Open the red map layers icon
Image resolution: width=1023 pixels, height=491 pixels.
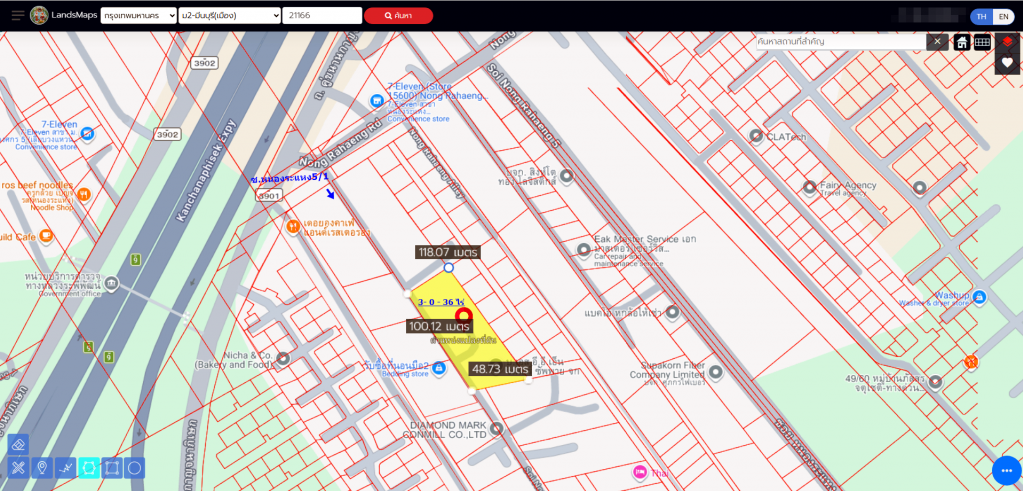pyautogui.click(x=1007, y=41)
